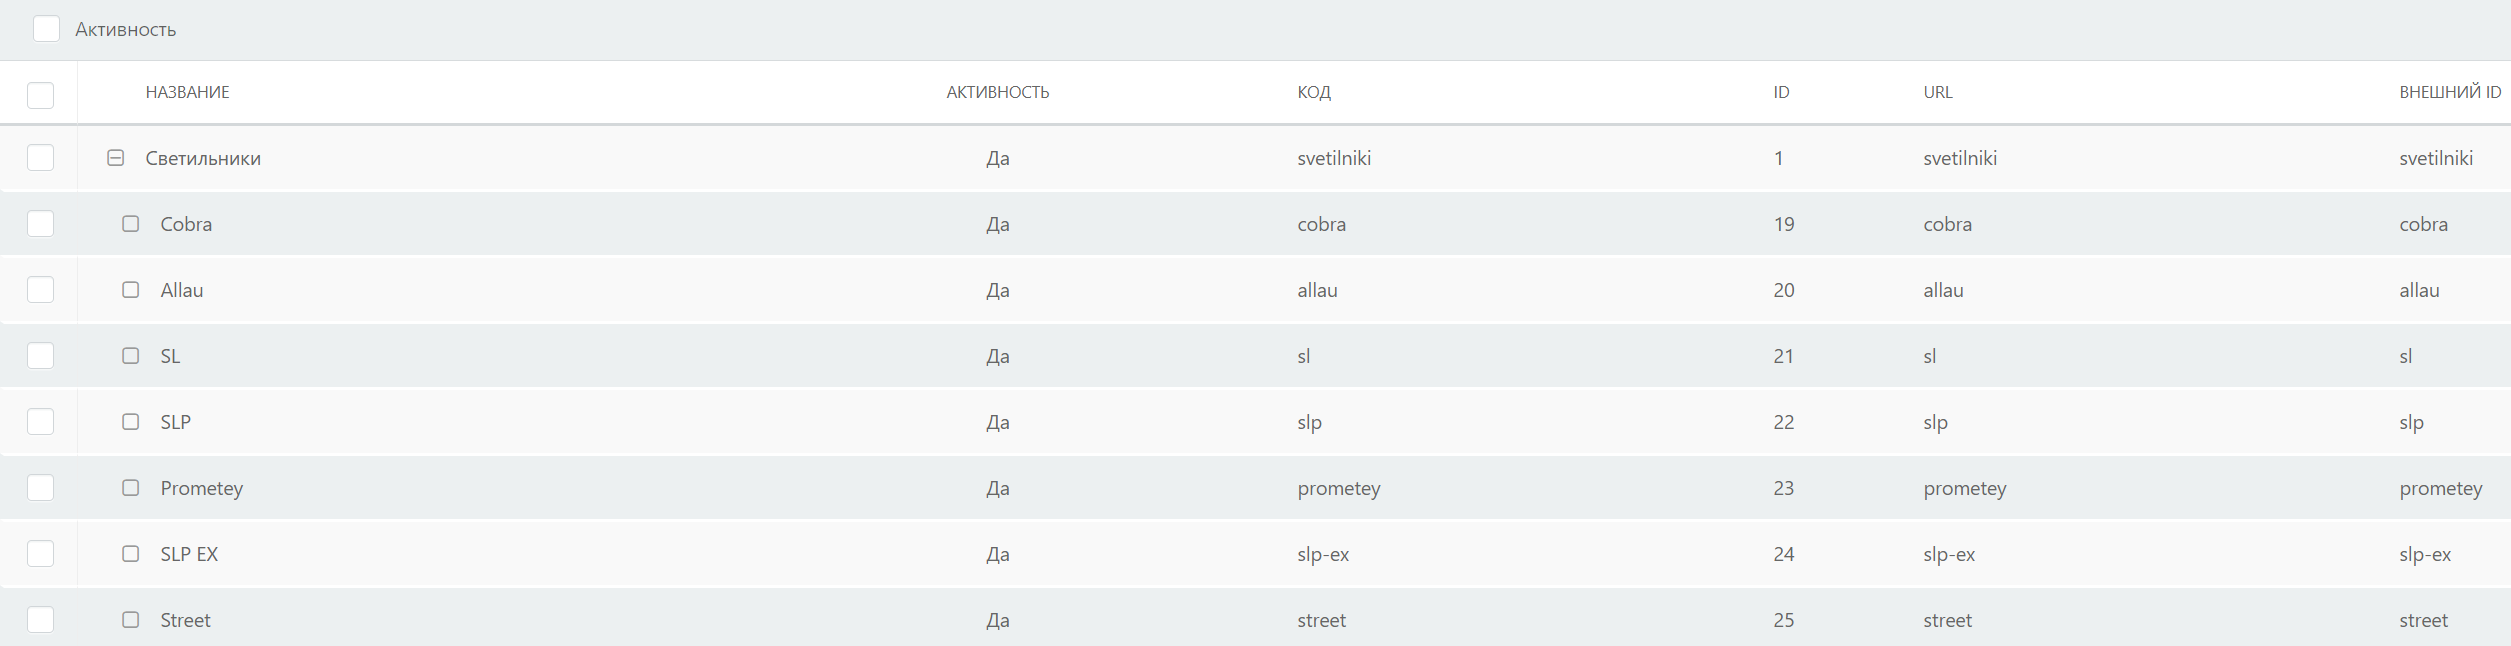Click the ВНЕШНИЙ ID column header
2511x646 pixels.
pos(2450,92)
